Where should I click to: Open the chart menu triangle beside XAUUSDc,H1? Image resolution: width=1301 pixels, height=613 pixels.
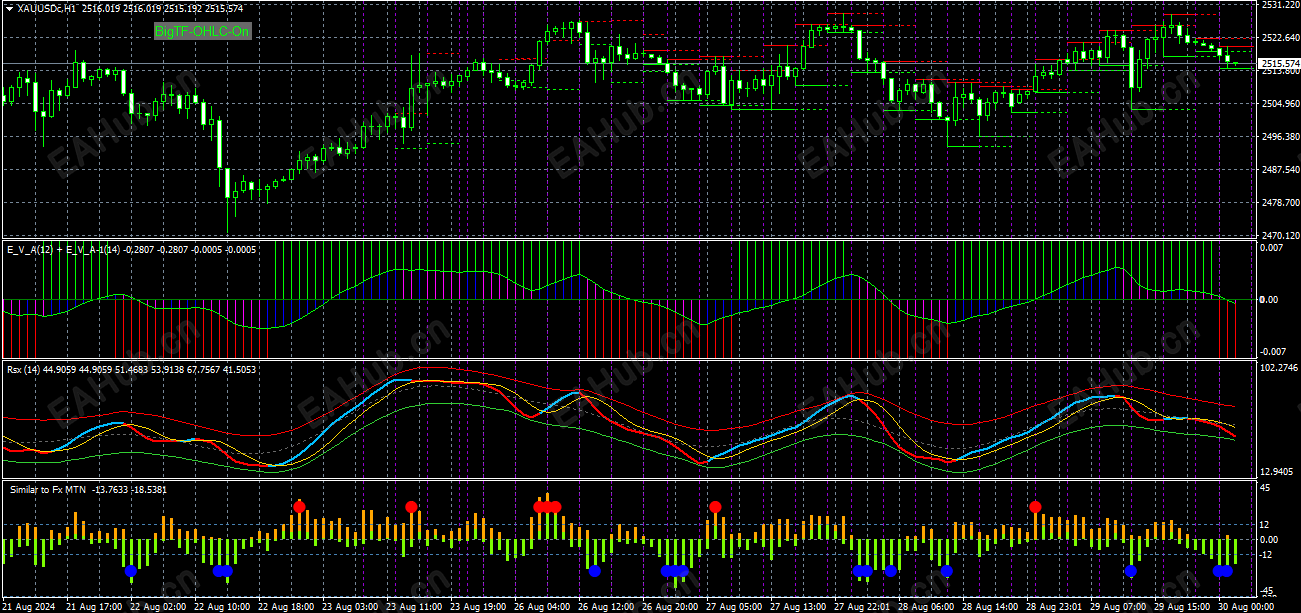coord(10,8)
